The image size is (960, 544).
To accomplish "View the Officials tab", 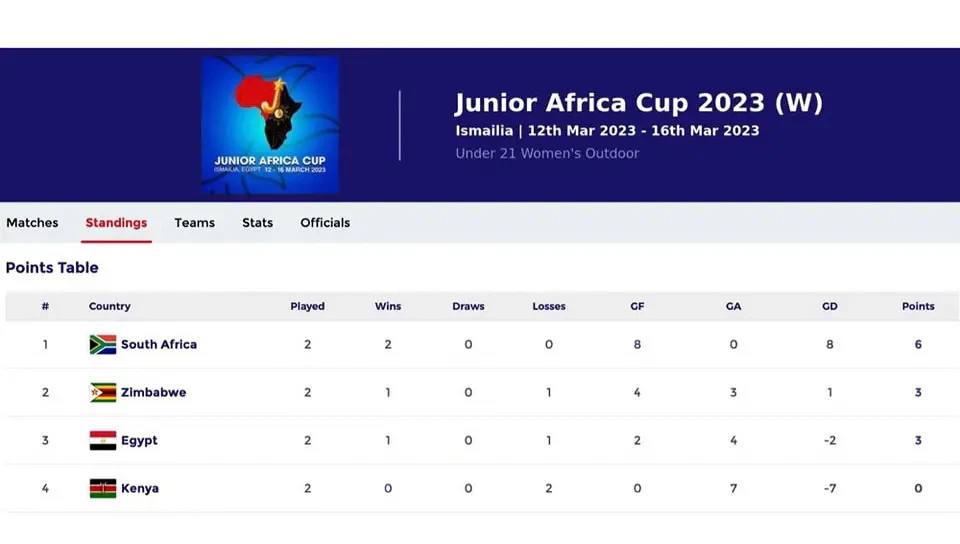I will click(x=325, y=223).
